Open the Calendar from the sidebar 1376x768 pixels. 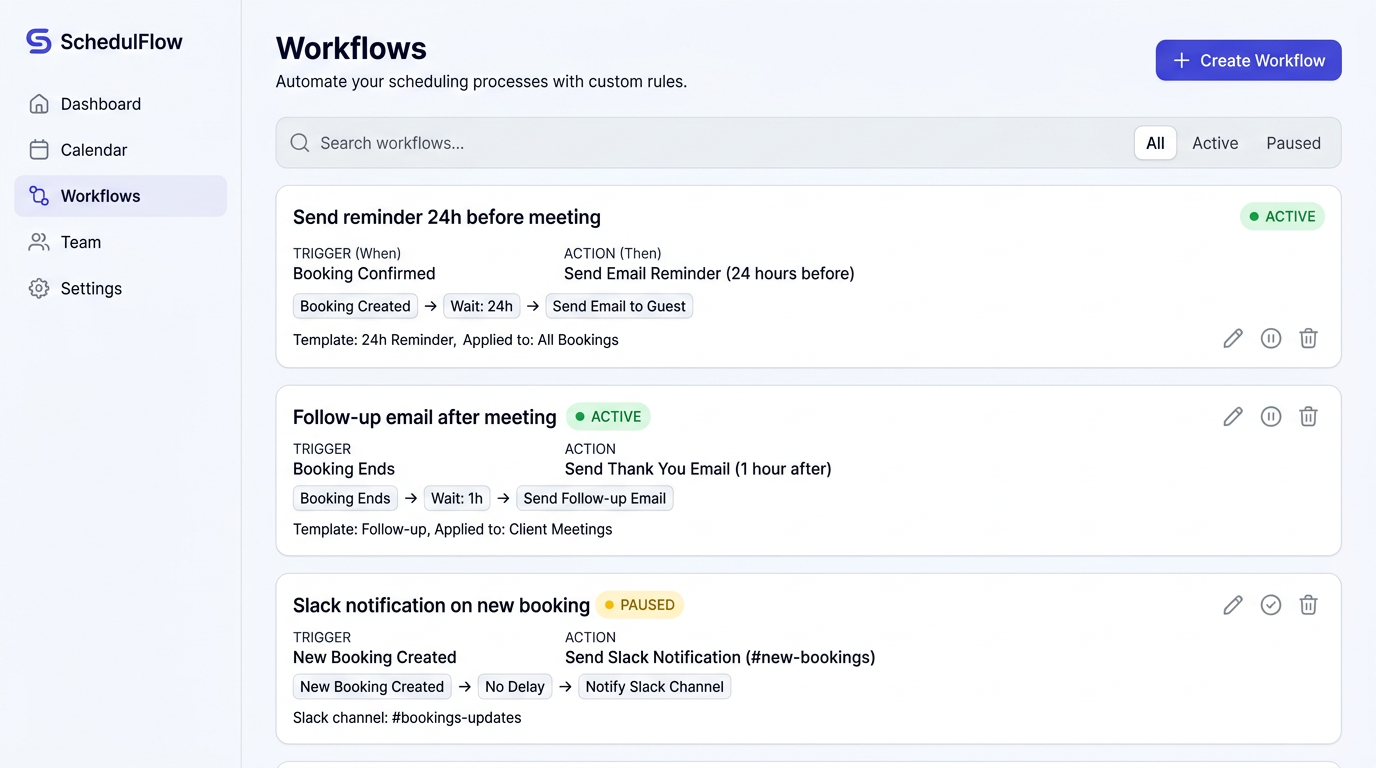pyautogui.click(x=93, y=149)
